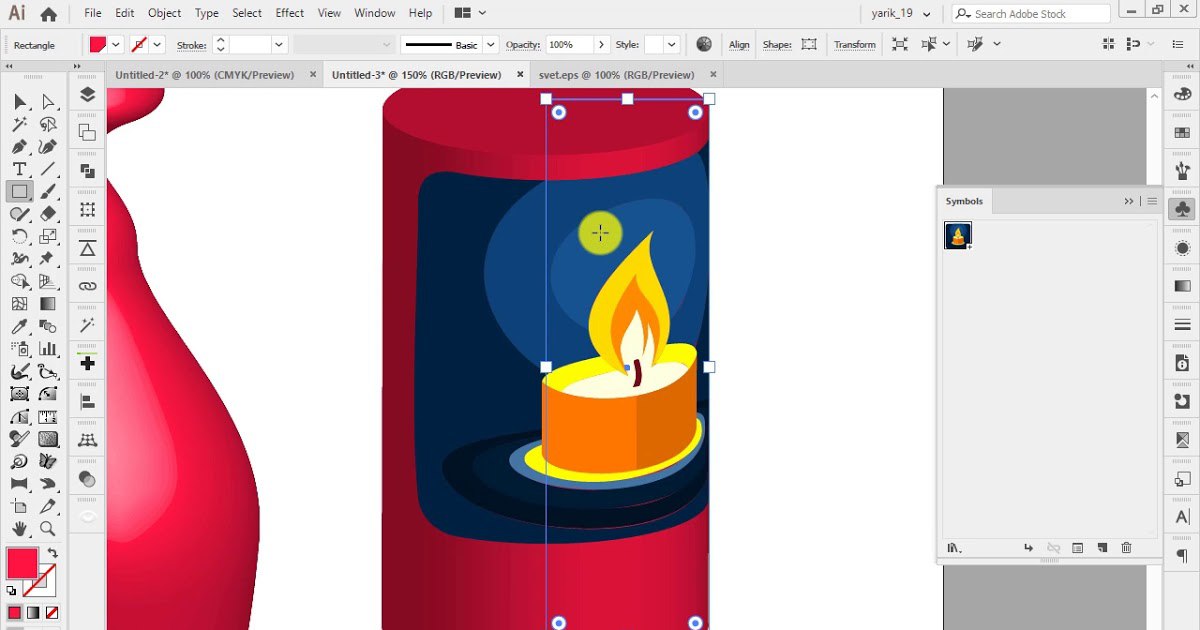Viewport: 1200px width, 630px height.
Task: Open Symbol Libraries menu icon
Action: coord(954,548)
